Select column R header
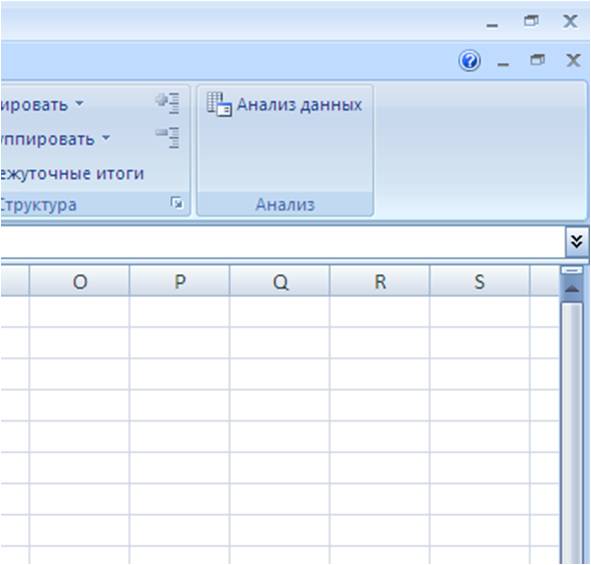This screenshot has height=565, width=591. point(380,281)
